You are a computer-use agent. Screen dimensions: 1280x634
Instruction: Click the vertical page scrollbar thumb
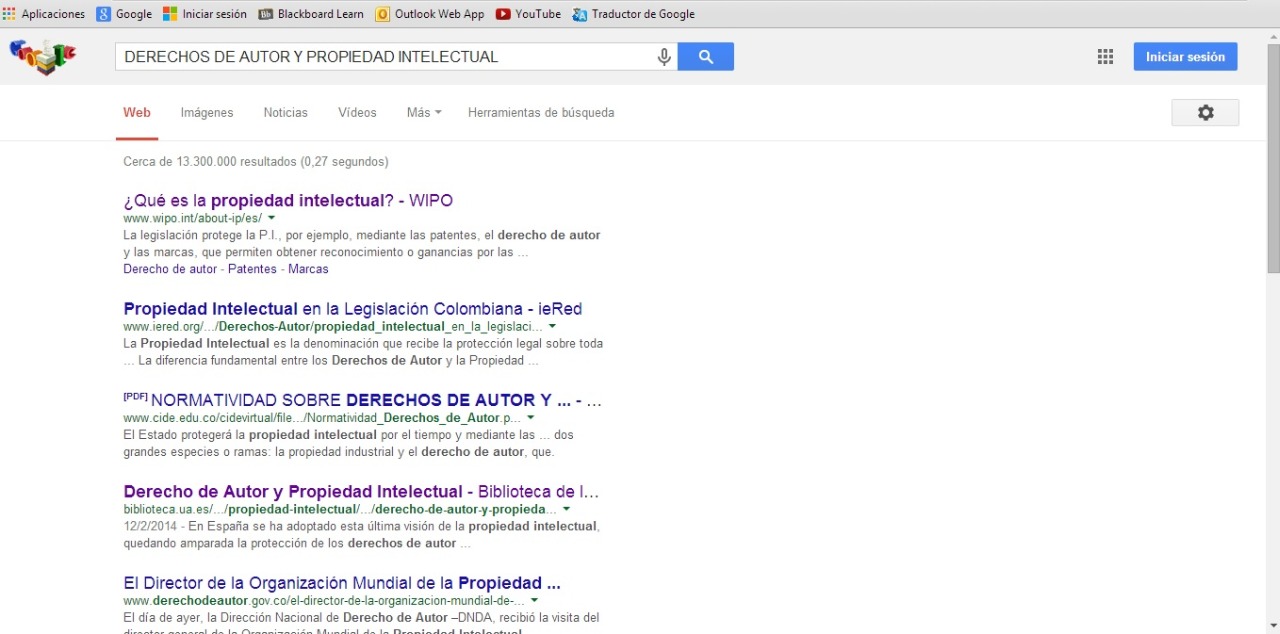tap(1272, 160)
